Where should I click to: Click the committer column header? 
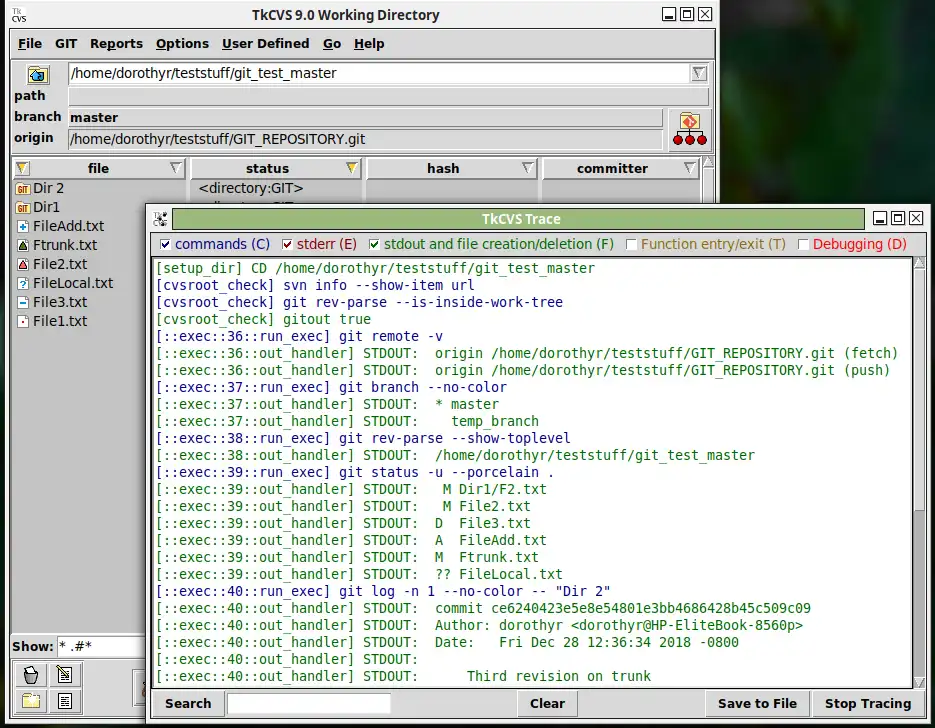[612, 169]
